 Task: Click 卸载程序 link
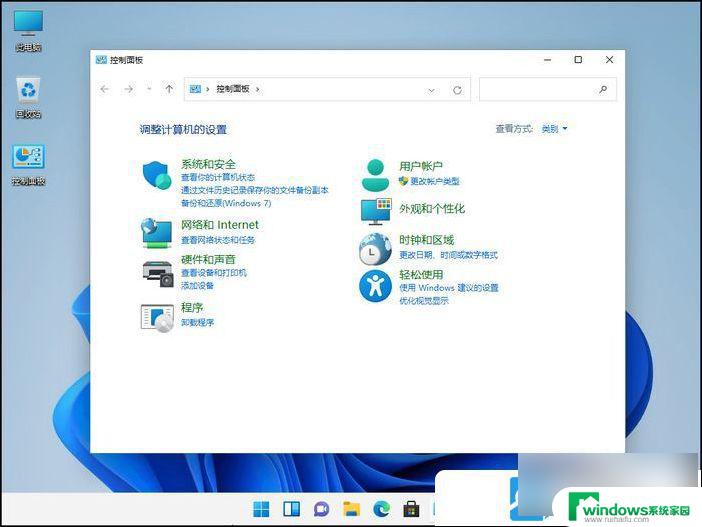click(197, 322)
